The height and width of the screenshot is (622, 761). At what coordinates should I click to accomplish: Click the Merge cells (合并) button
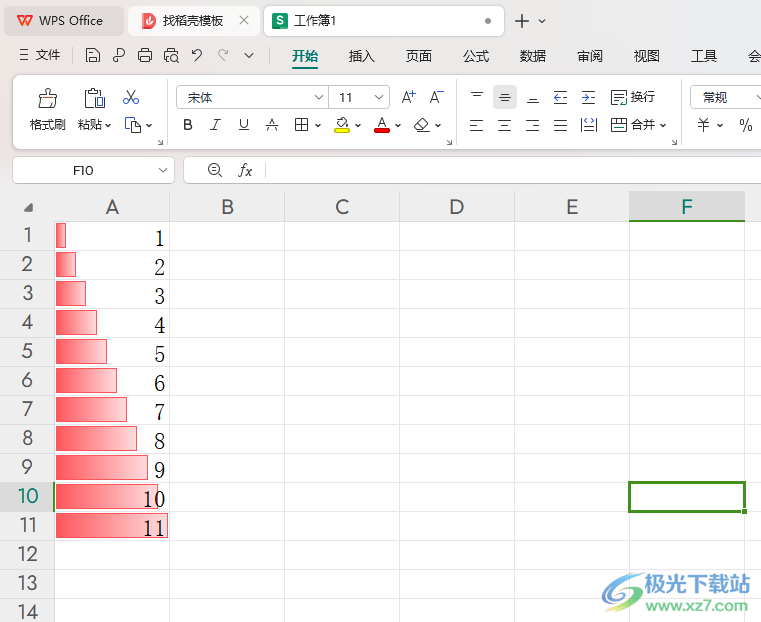(633, 125)
